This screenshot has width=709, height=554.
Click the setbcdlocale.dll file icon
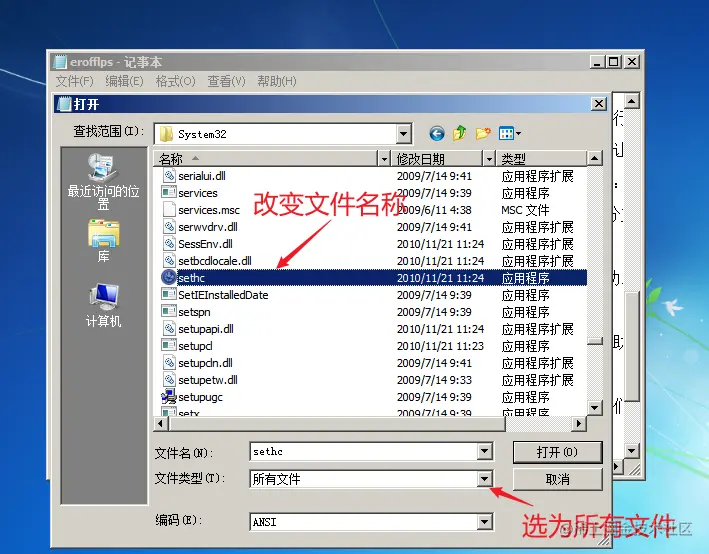(x=169, y=260)
